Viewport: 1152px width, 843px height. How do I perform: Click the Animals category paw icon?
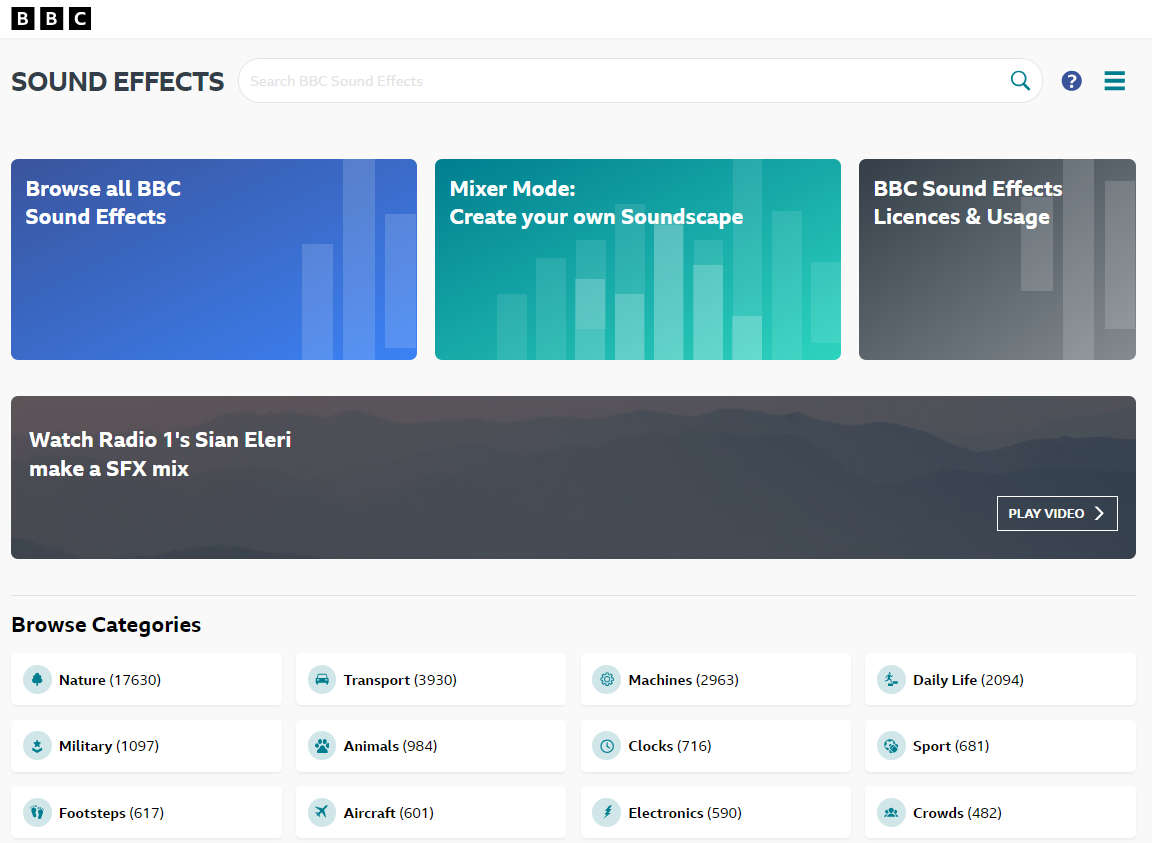(322, 746)
